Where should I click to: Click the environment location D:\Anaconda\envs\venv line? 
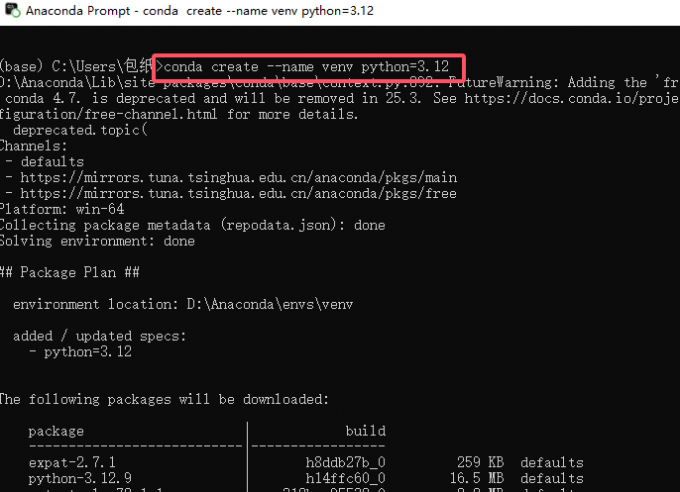183,304
